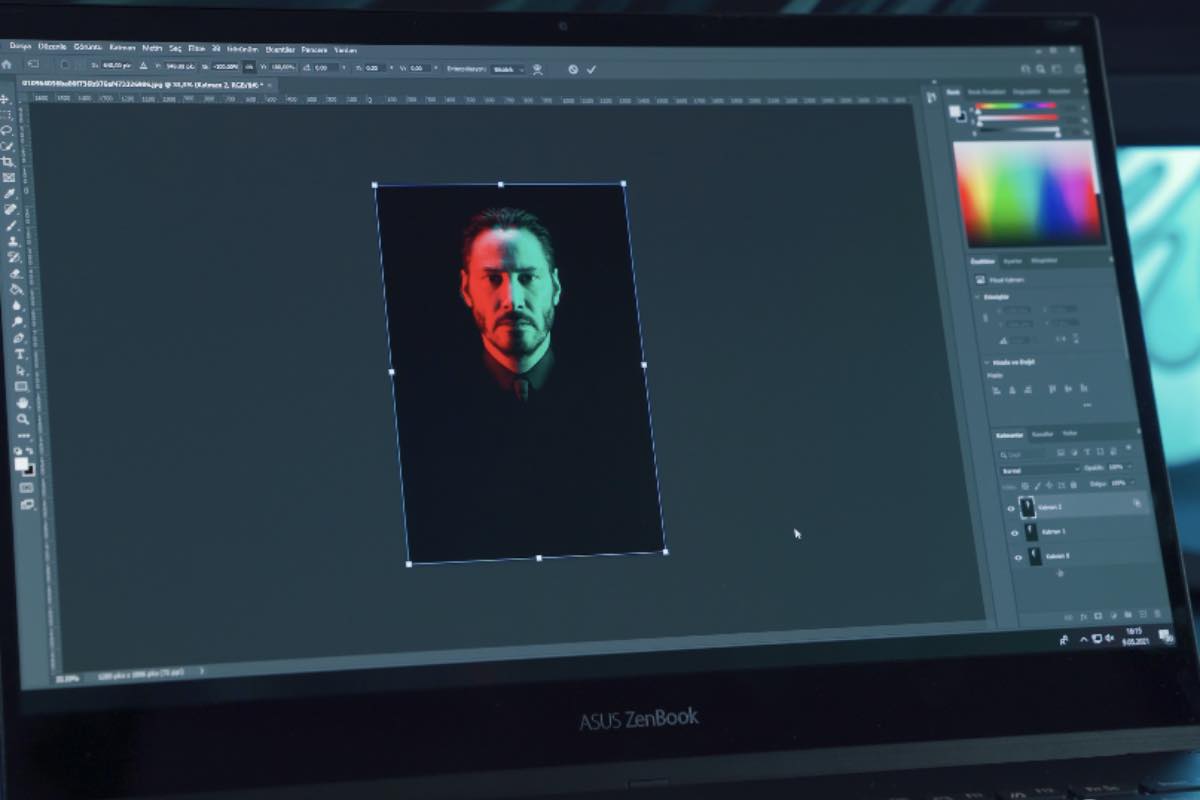Viewport: 1200px width, 800px height.
Task: Open the Katman menu
Action: 122,46
